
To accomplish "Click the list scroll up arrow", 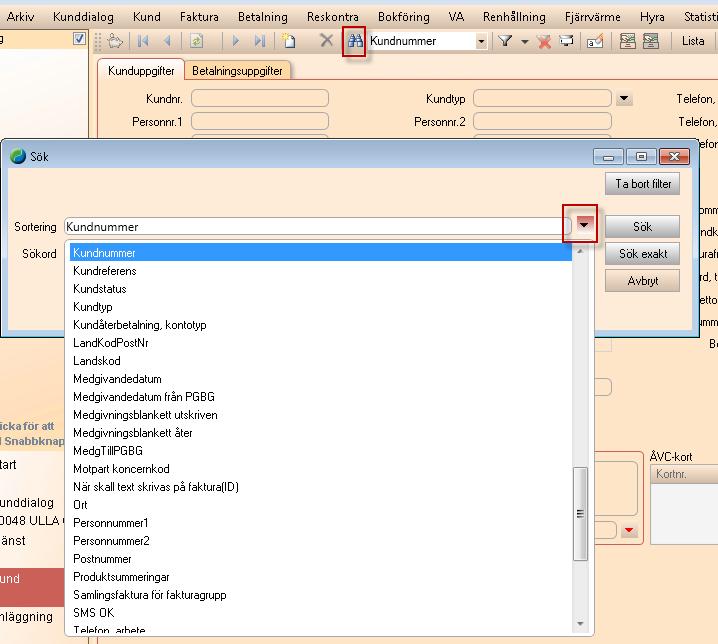I will click(580, 251).
